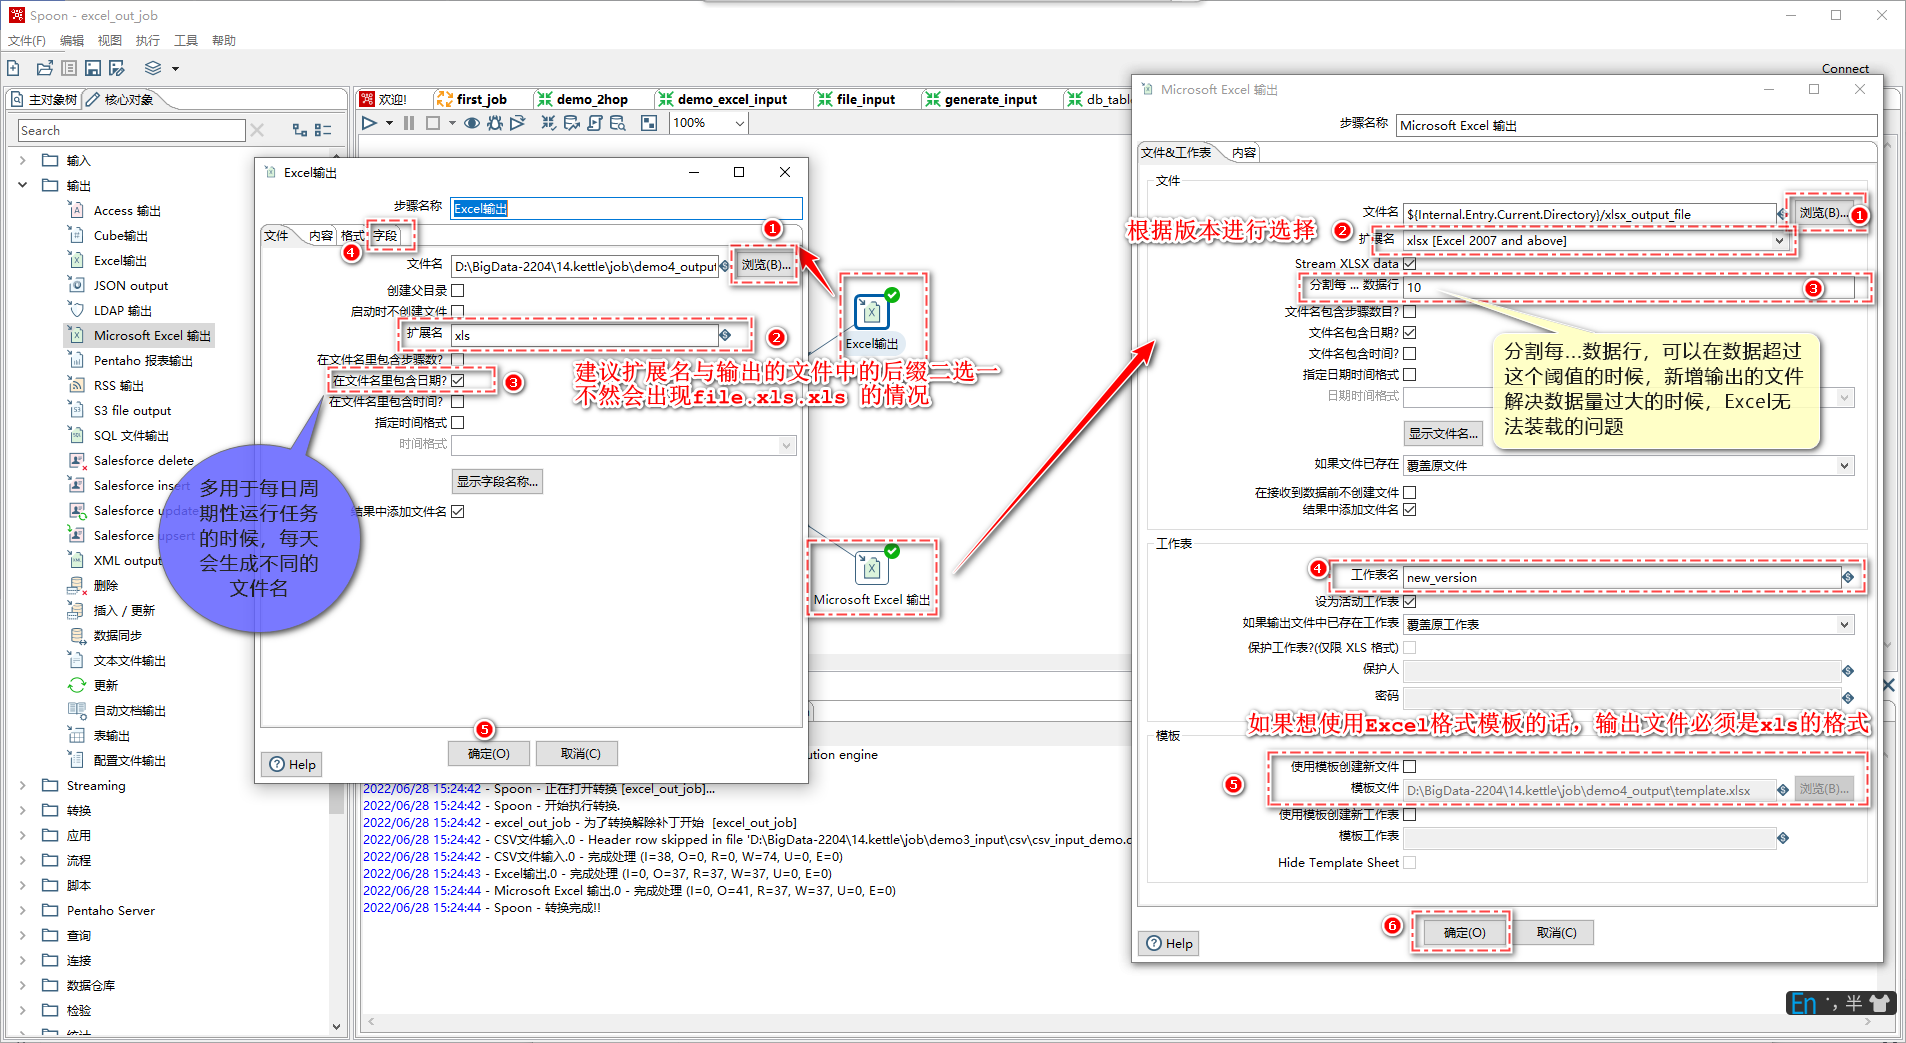
Task: Stop the transformation square icon
Action: (x=433, y=123)
